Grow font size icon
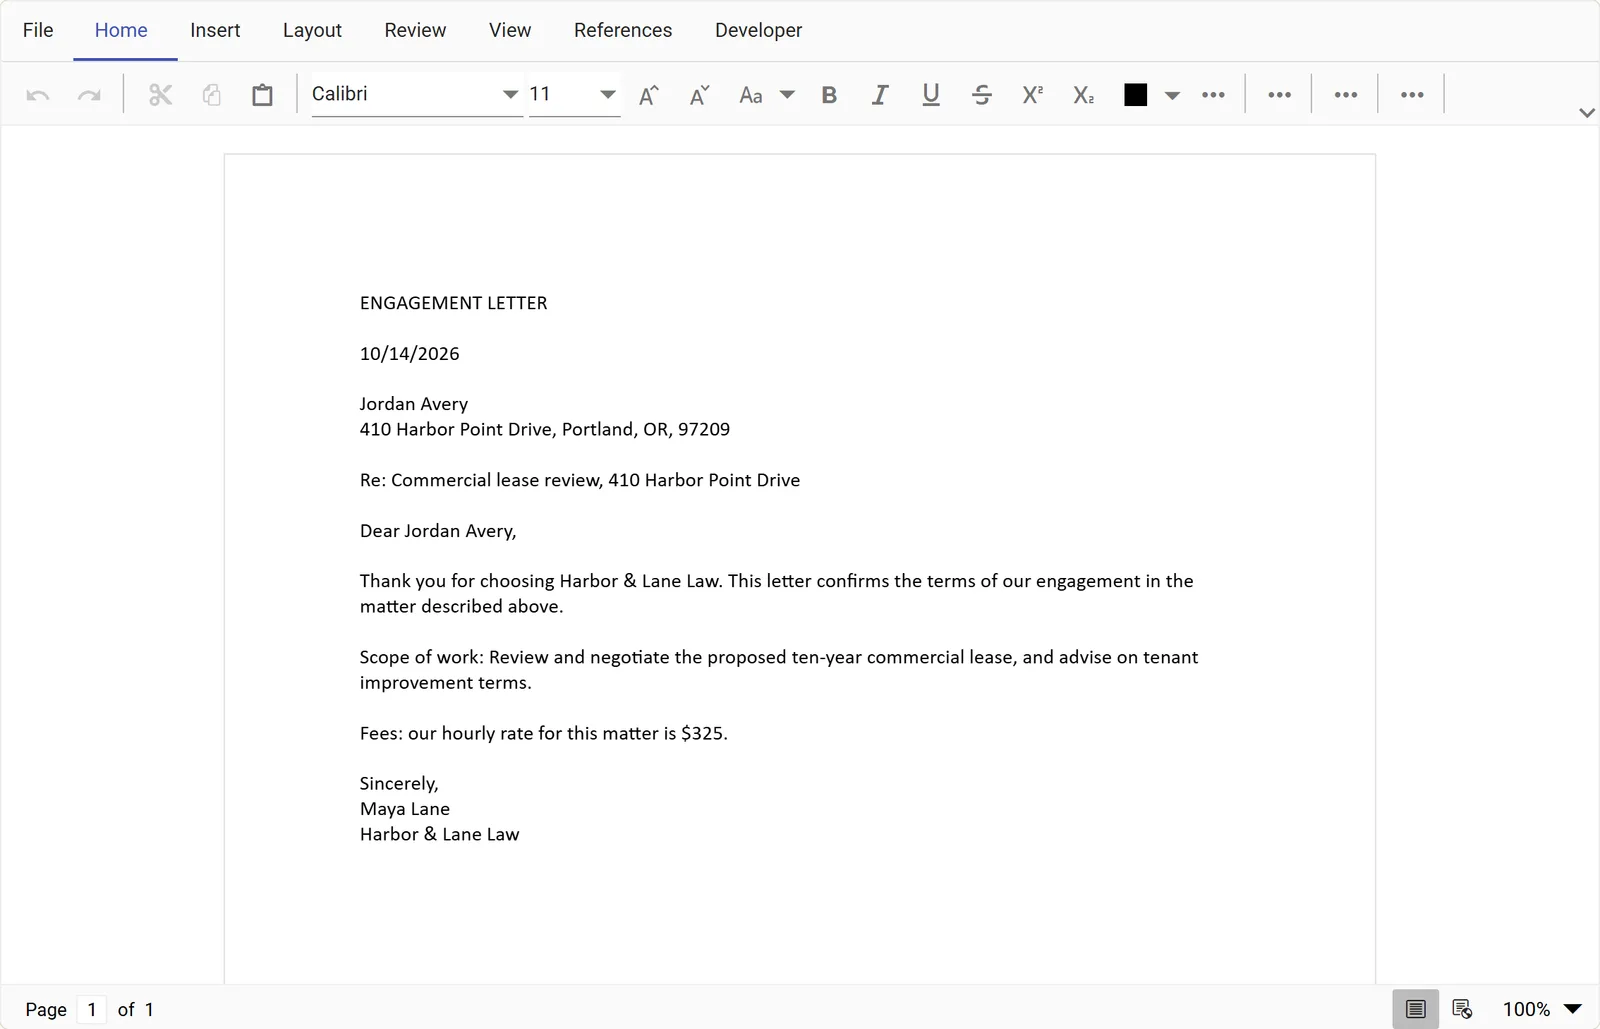 649,95
